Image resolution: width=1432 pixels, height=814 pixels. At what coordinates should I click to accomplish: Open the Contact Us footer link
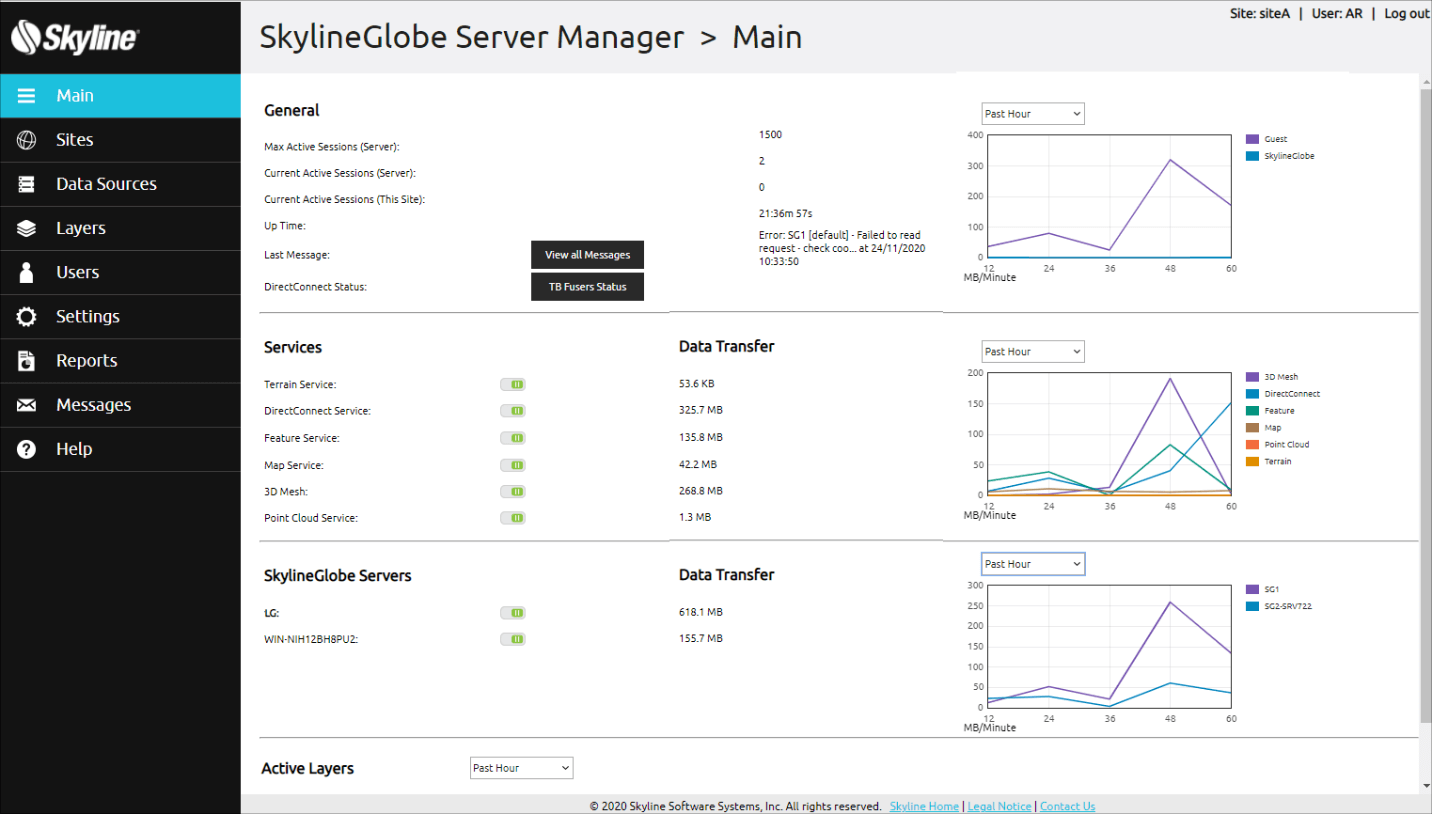click(1067, 806)
